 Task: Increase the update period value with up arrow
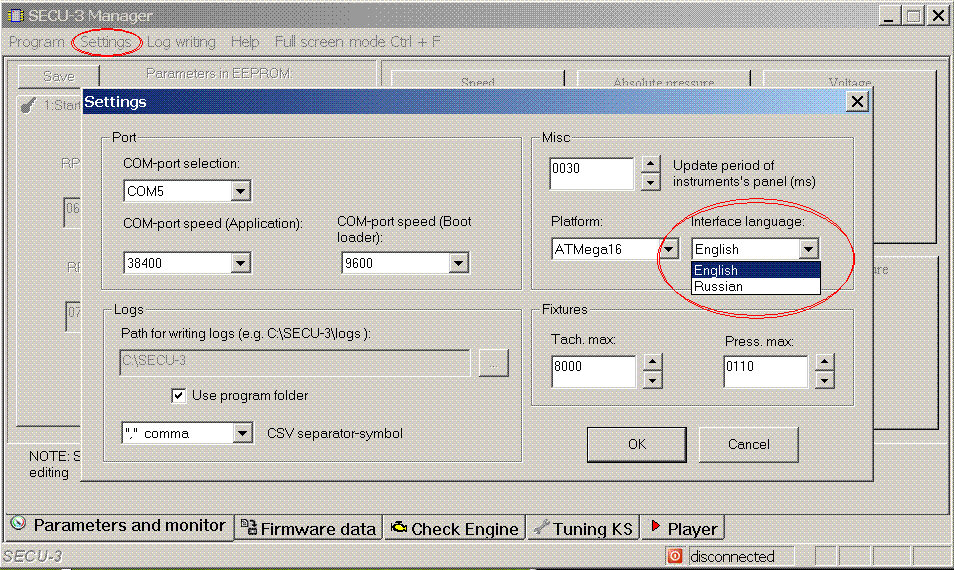[x=650, y=165]
